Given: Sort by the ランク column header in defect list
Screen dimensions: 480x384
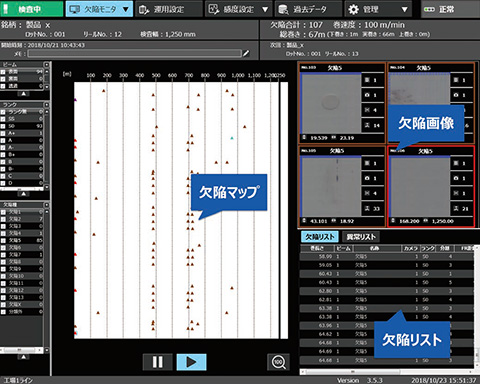Looking at the screenshot, I should (x=428, y=249).
